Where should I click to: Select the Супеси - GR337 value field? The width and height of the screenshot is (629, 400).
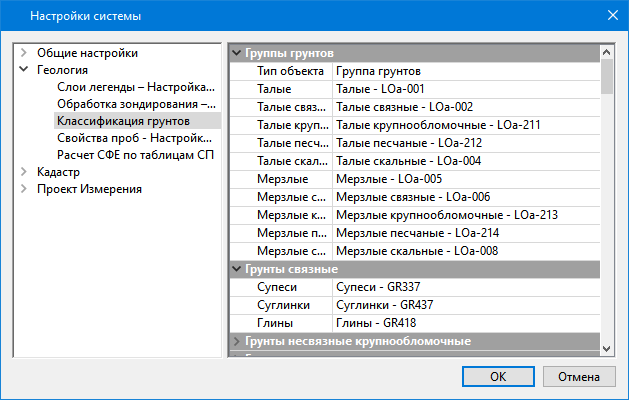point(466,287)
